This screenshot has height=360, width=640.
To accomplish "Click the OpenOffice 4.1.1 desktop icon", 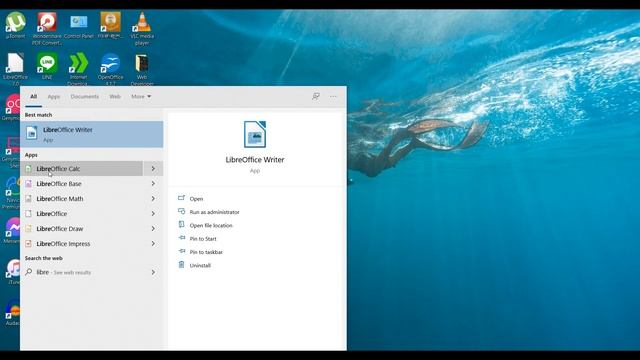I will pyautogui.click(x=110, y=69).
